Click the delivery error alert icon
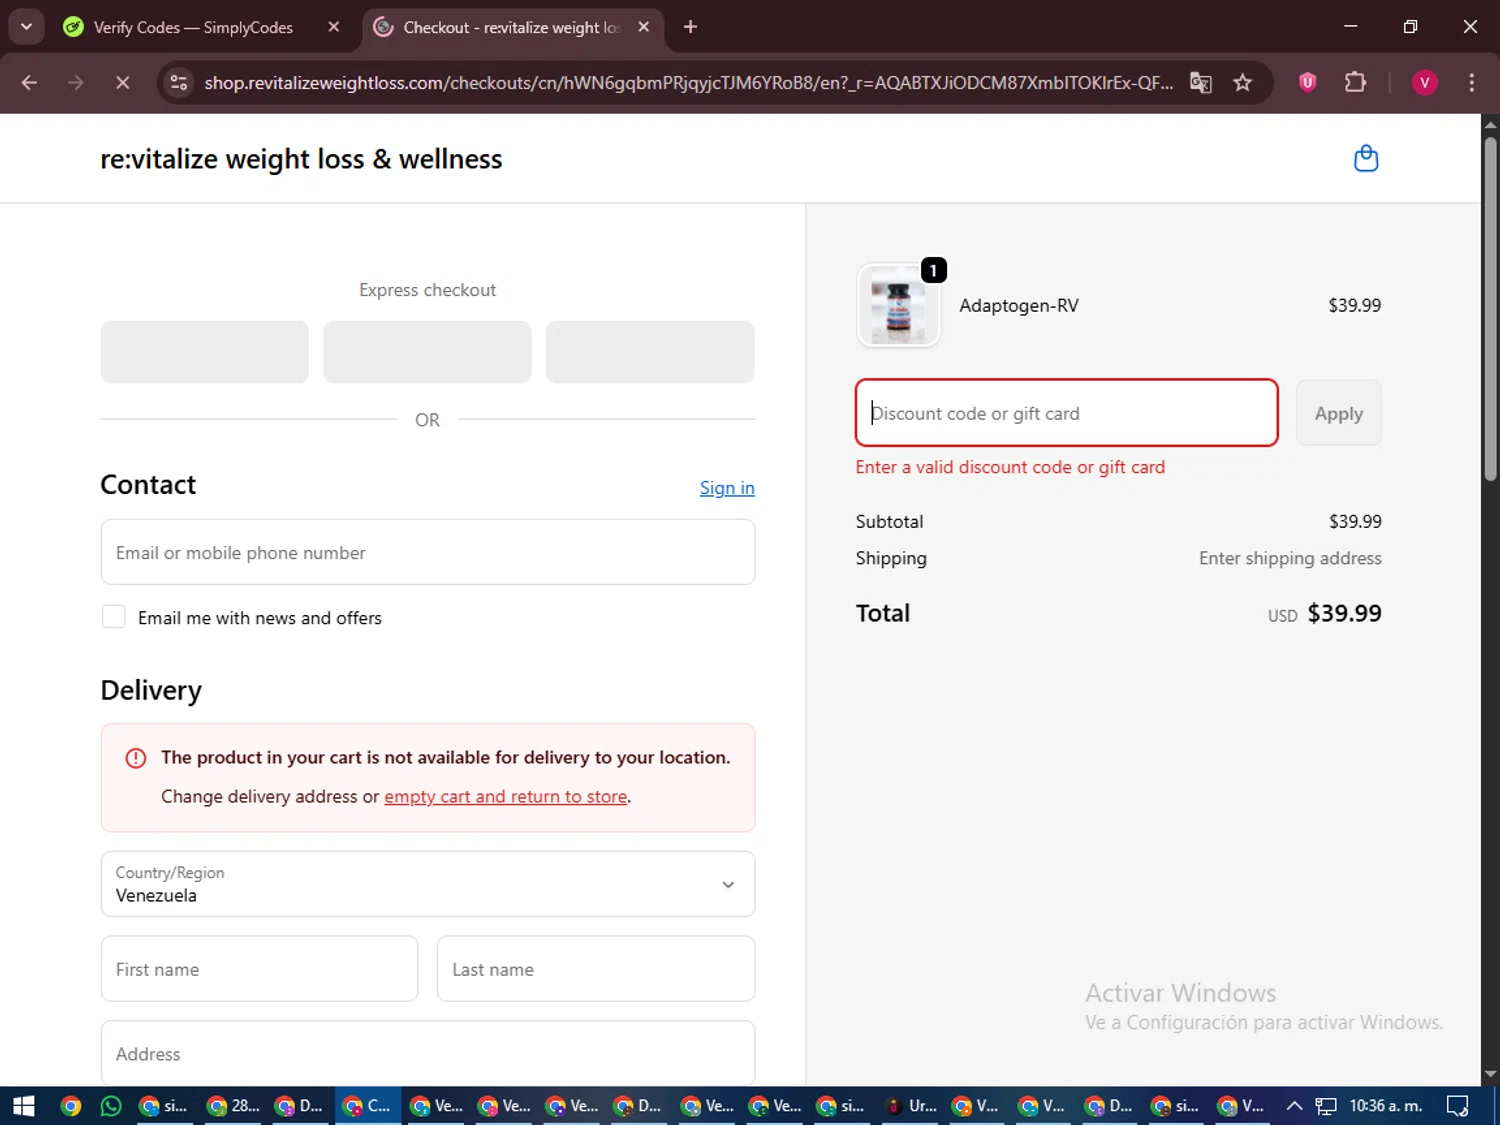 [136, 758]
